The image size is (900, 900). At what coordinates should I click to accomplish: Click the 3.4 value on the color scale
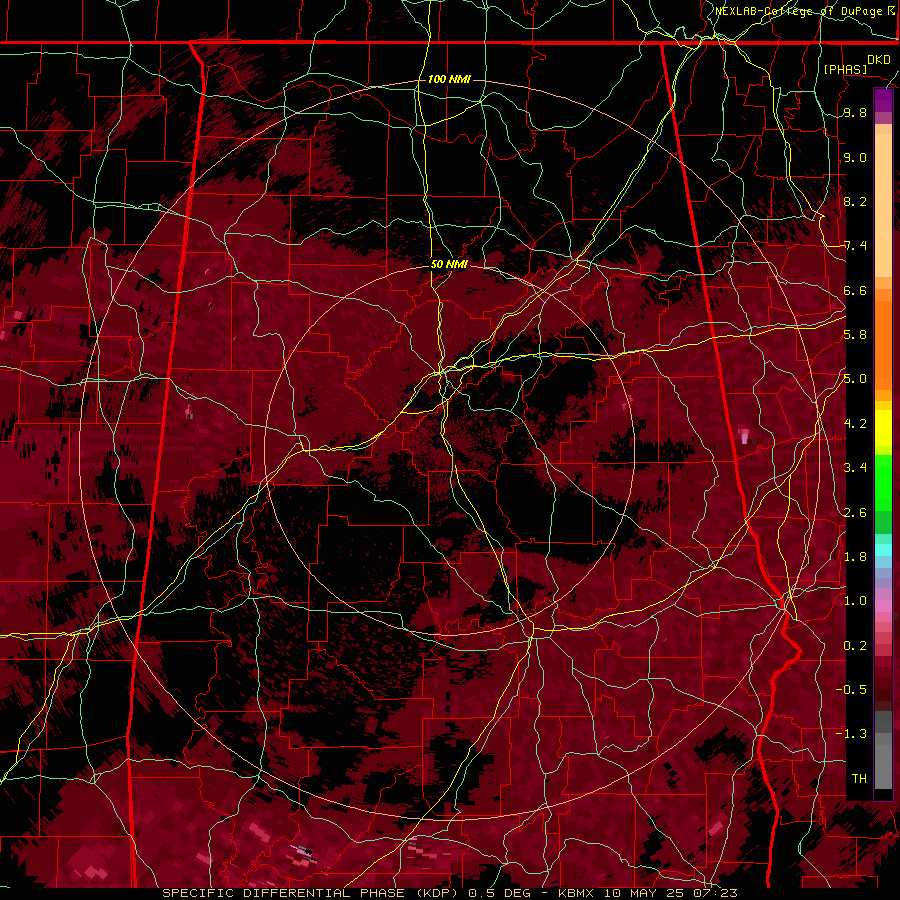pyautogui.click(x=855, y=467)
